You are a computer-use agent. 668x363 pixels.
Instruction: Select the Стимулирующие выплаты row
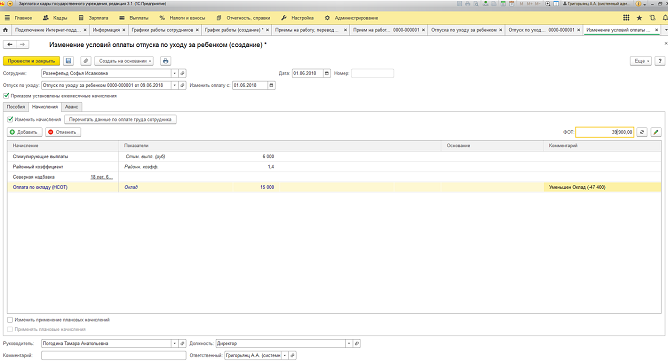click(x=334, y=156)
